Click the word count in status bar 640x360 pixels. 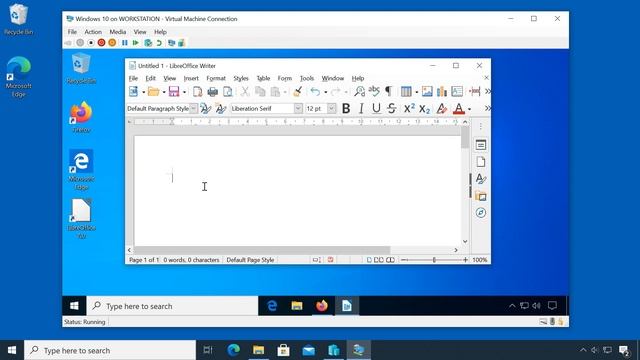tap(191, 260)
